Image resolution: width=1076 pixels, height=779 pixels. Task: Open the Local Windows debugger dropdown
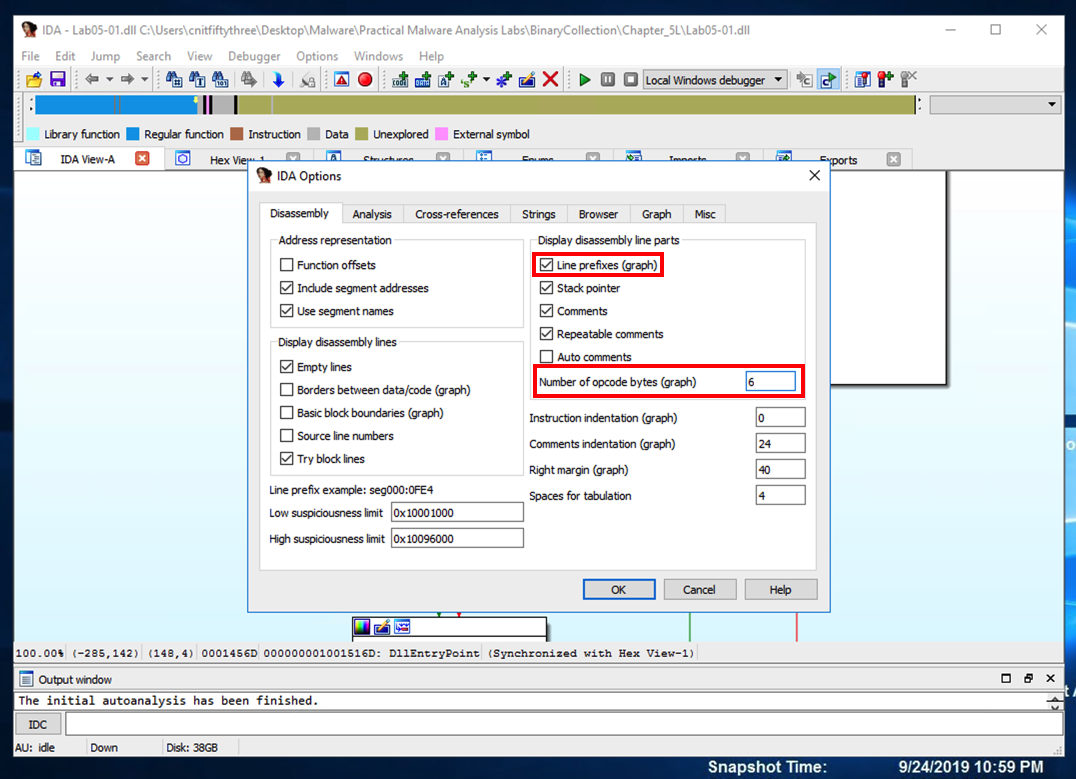(778, 80)
